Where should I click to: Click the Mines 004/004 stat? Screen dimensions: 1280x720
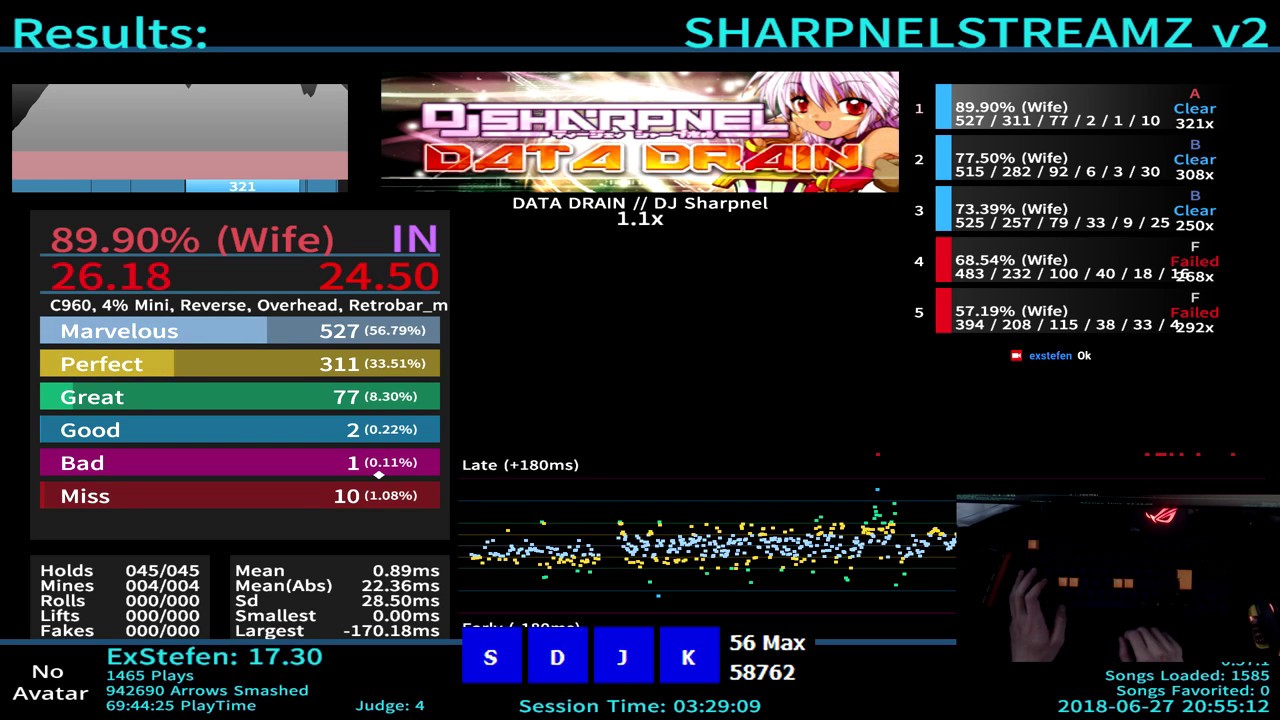pos(120,586)
